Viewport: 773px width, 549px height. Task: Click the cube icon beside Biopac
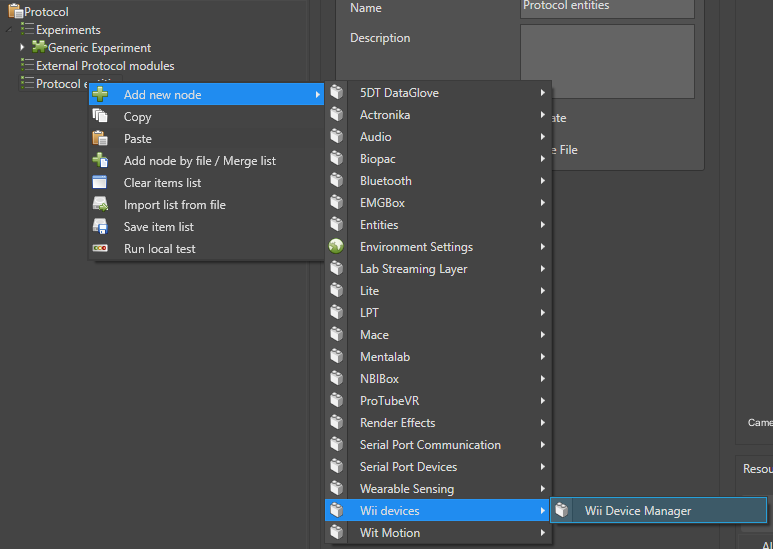click(x=337, y=158)
